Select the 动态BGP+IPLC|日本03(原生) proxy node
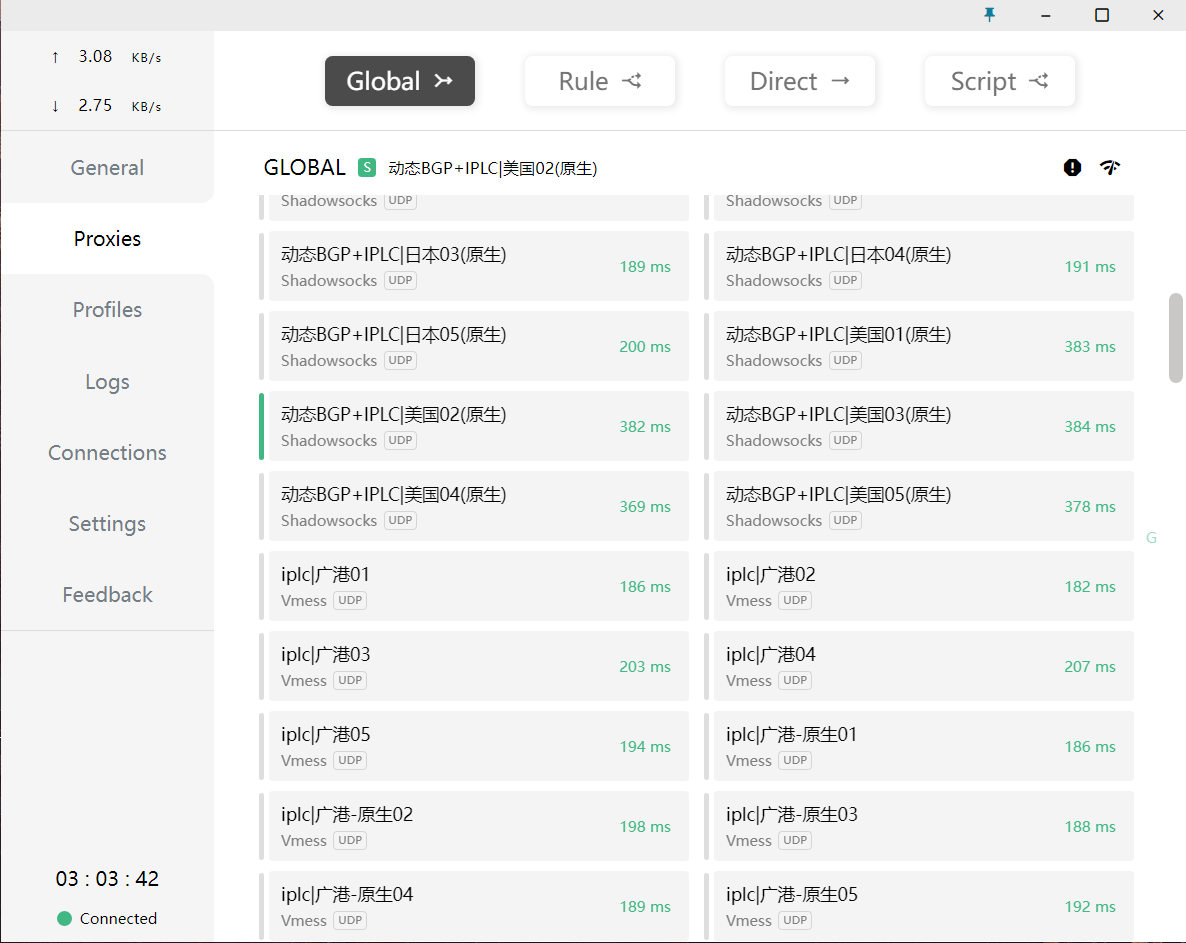The image size is (1186, 943). [x=477, y=266]
